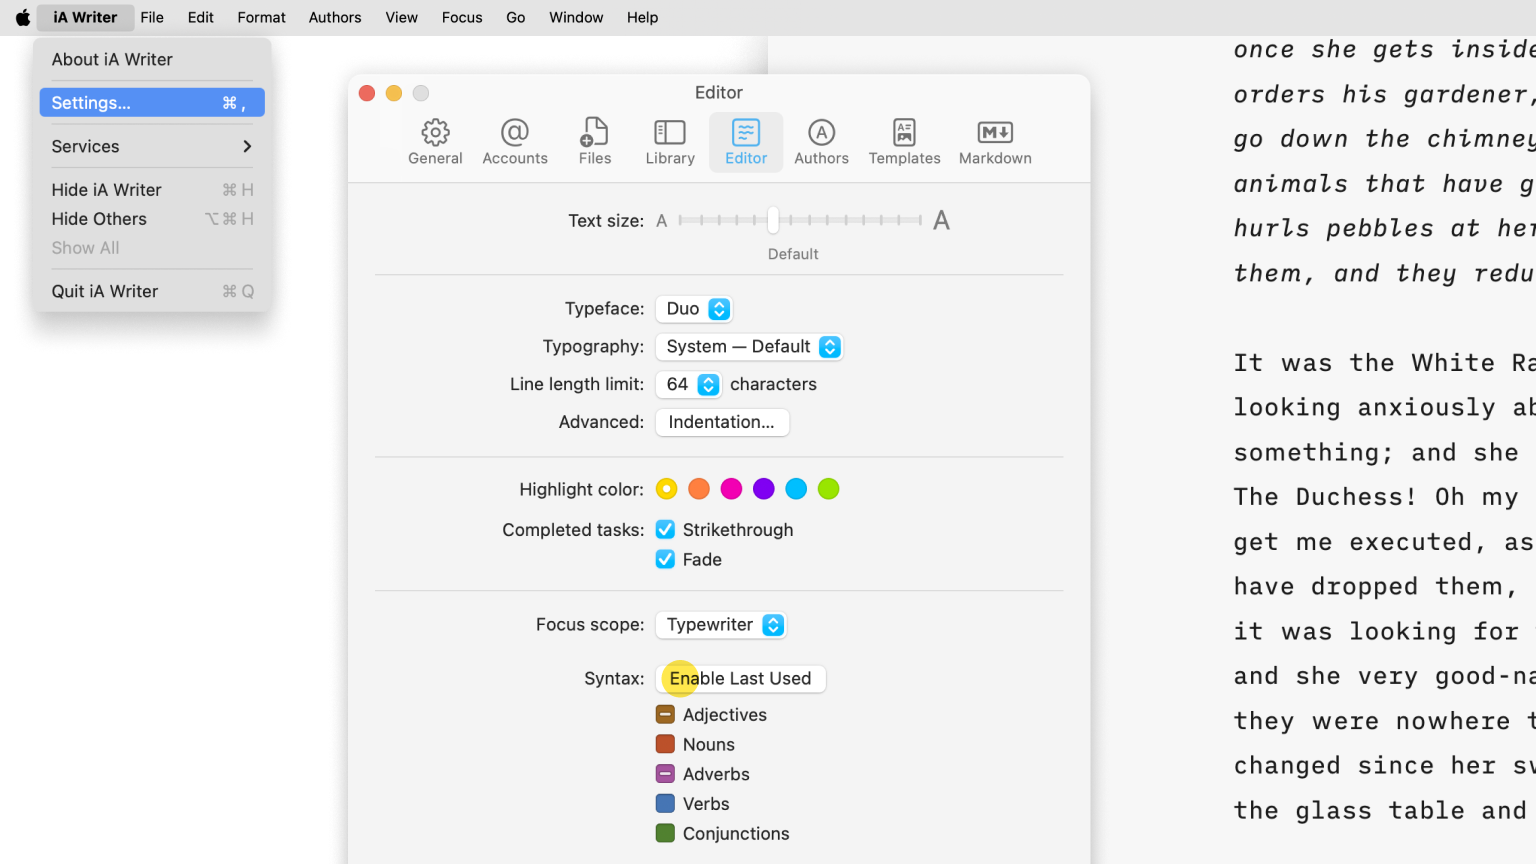Viewport: 1536px width, 864px height.
Task: Open the Templates settings pane
Action: tap(903, 141)
